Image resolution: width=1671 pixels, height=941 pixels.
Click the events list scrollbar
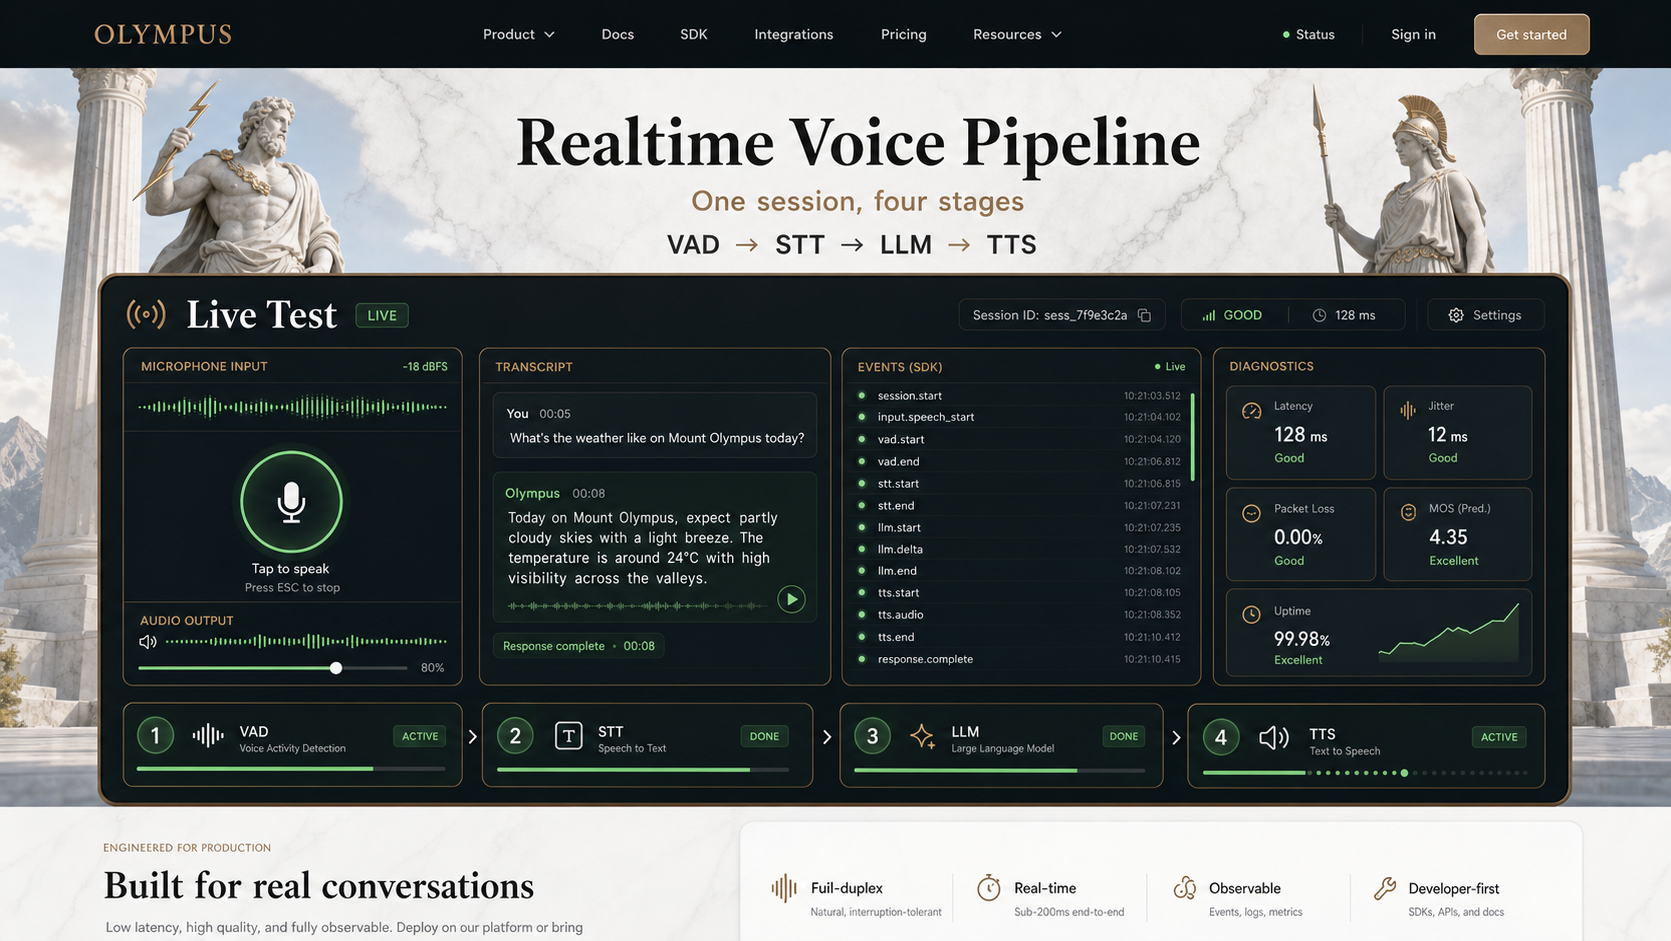1192,437
